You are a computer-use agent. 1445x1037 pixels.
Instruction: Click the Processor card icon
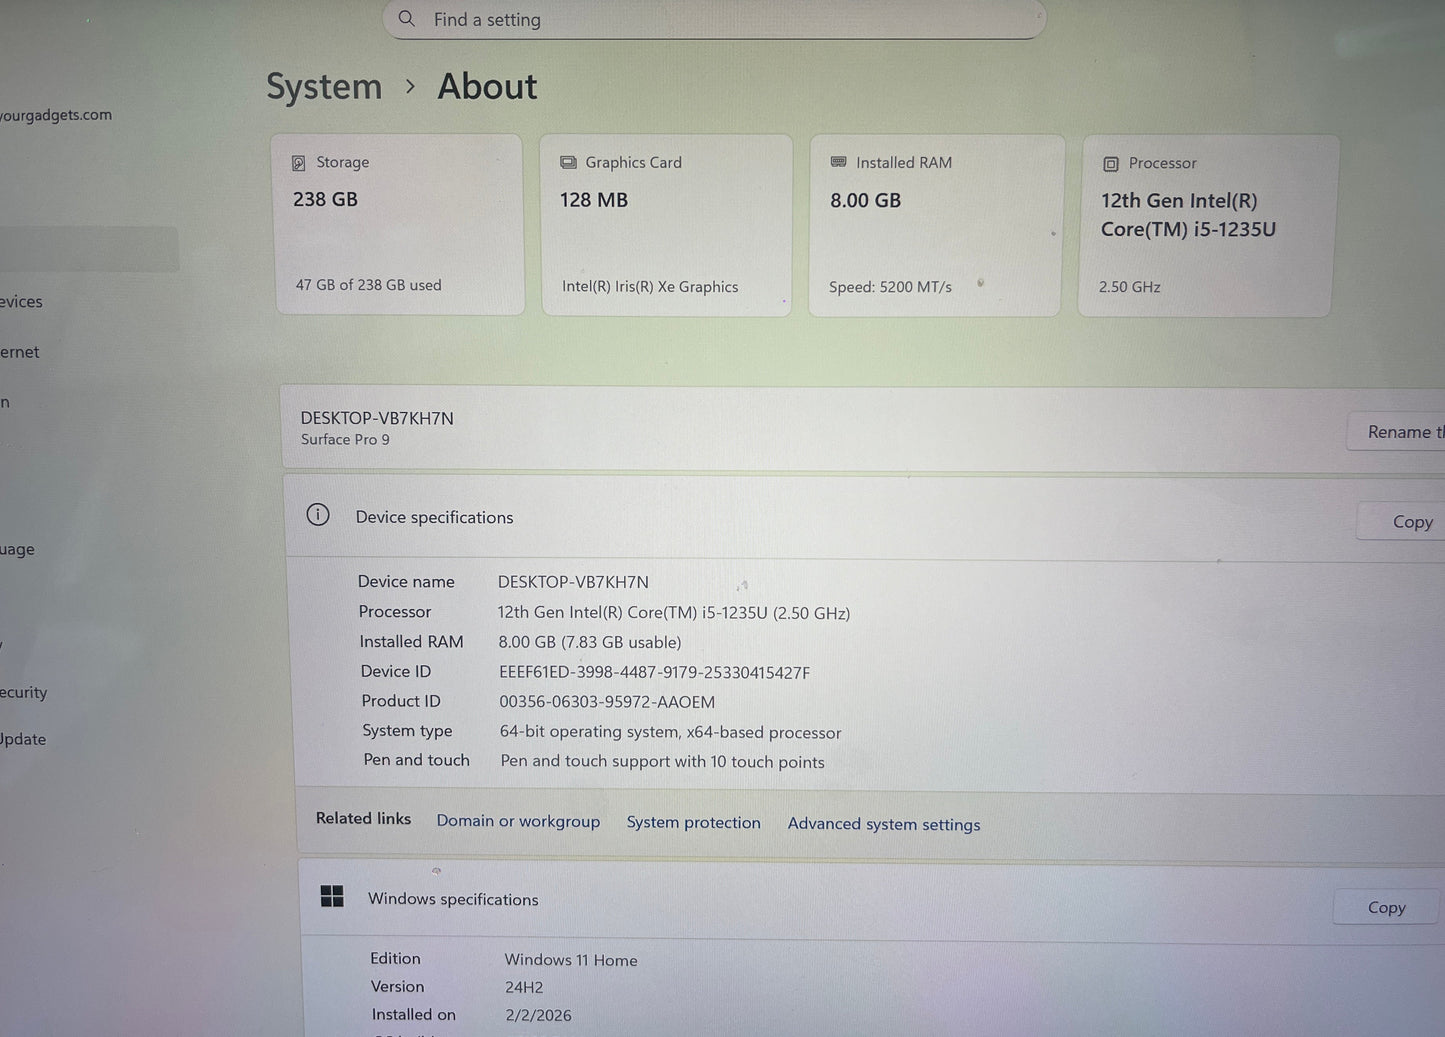click(x=1110, y=164)
